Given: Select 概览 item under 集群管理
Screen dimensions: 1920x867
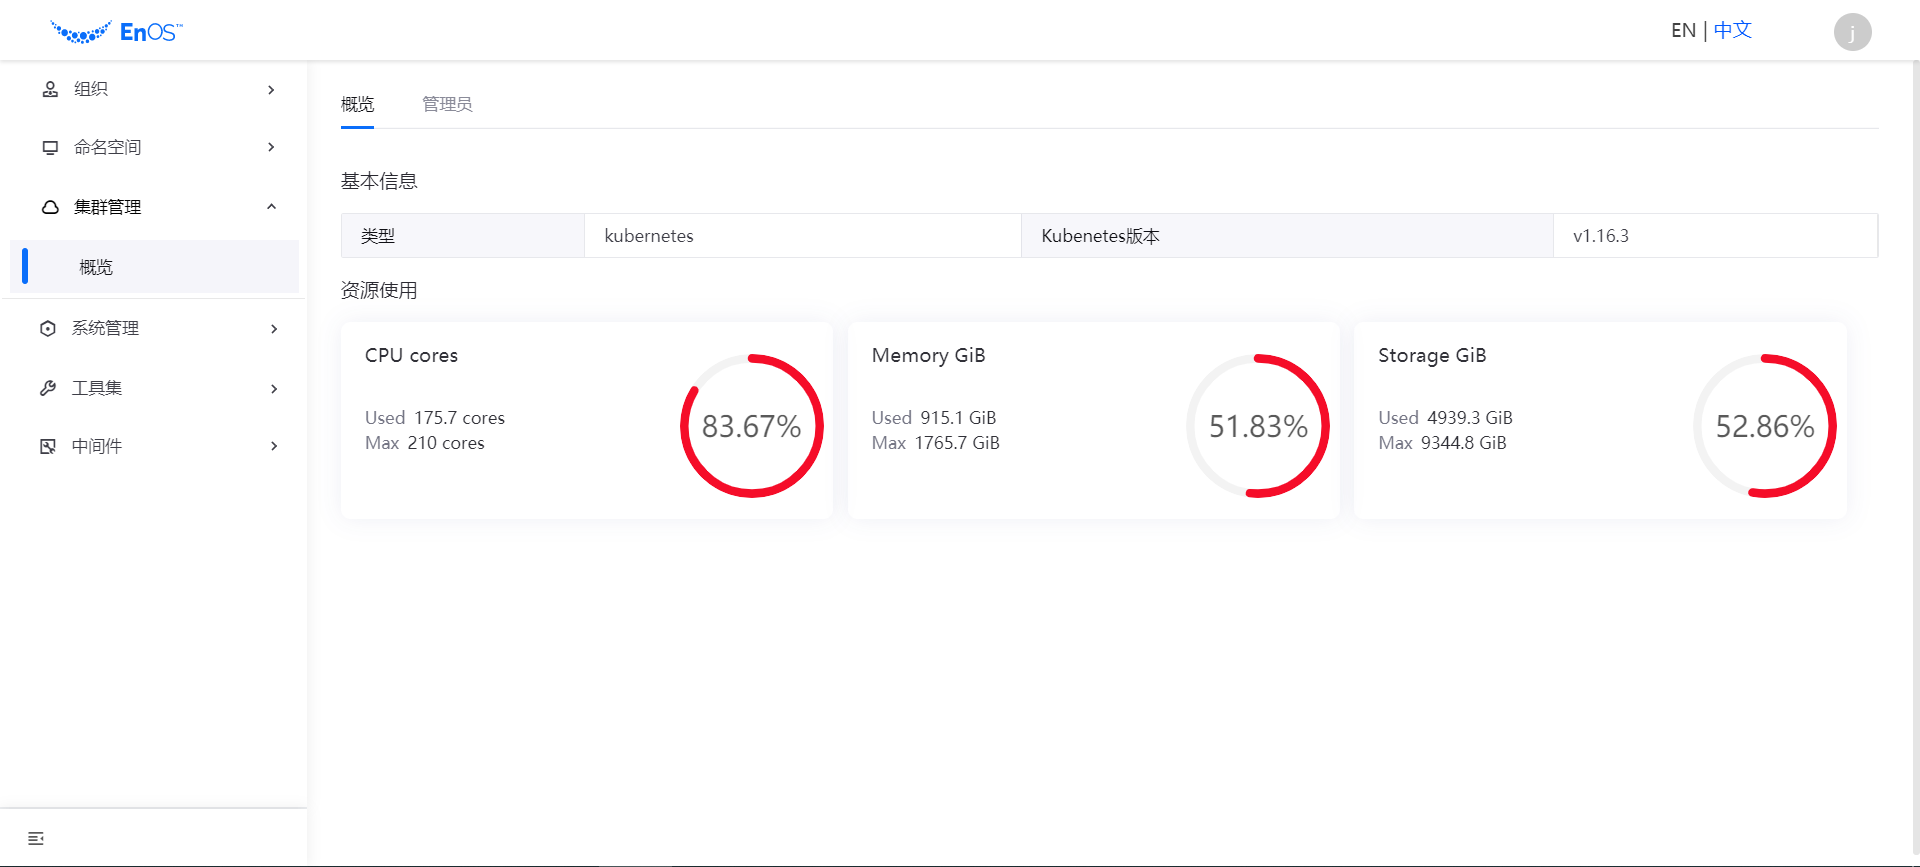Looking at the screenshot, I should point(96,267).
